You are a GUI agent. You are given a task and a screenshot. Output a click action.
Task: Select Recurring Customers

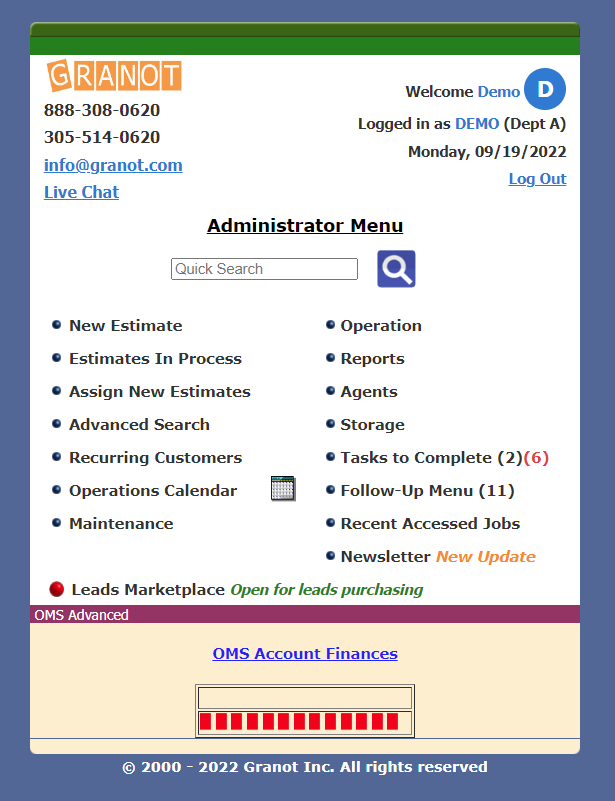[156, 457]
